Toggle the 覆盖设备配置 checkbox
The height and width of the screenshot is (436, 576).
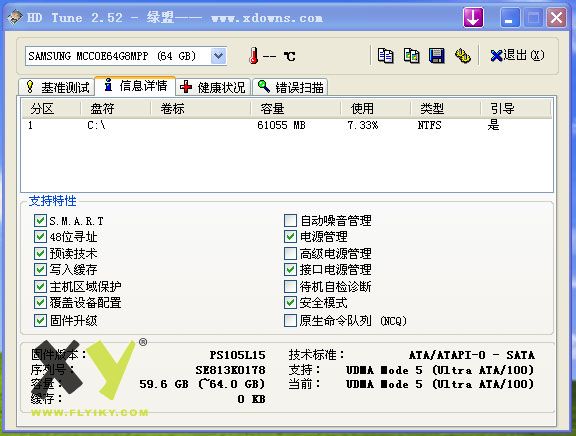tap(40, 302)
